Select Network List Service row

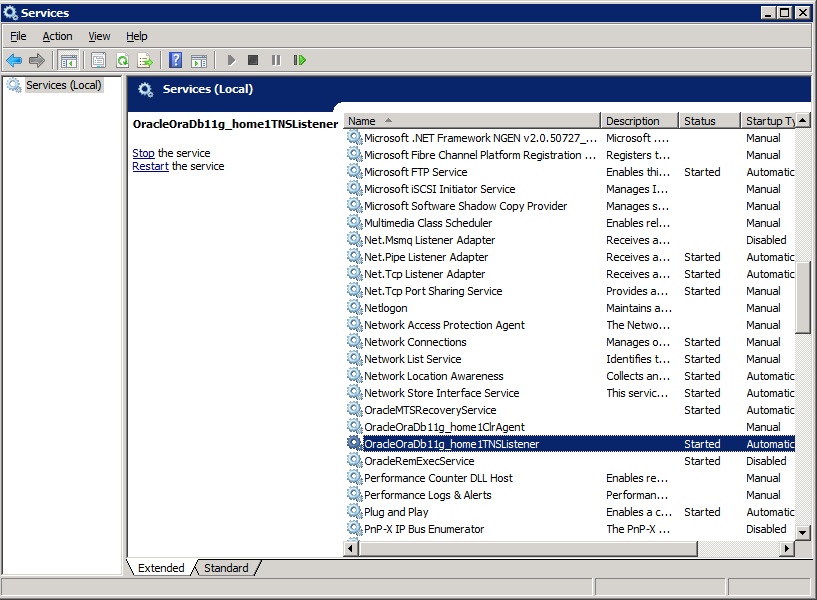coord(571,359)
